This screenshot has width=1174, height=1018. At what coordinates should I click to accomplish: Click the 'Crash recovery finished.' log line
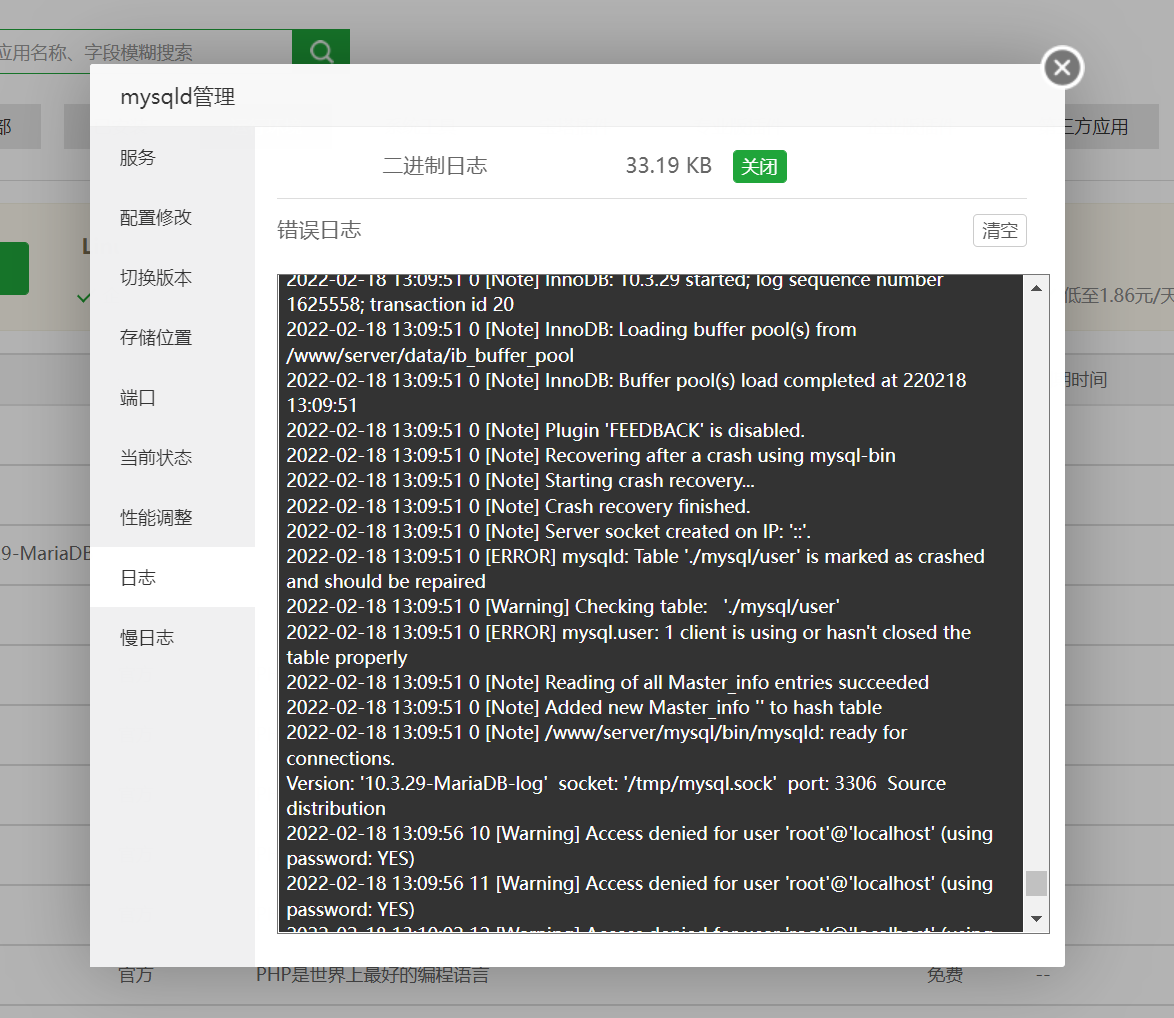(518, 506)
